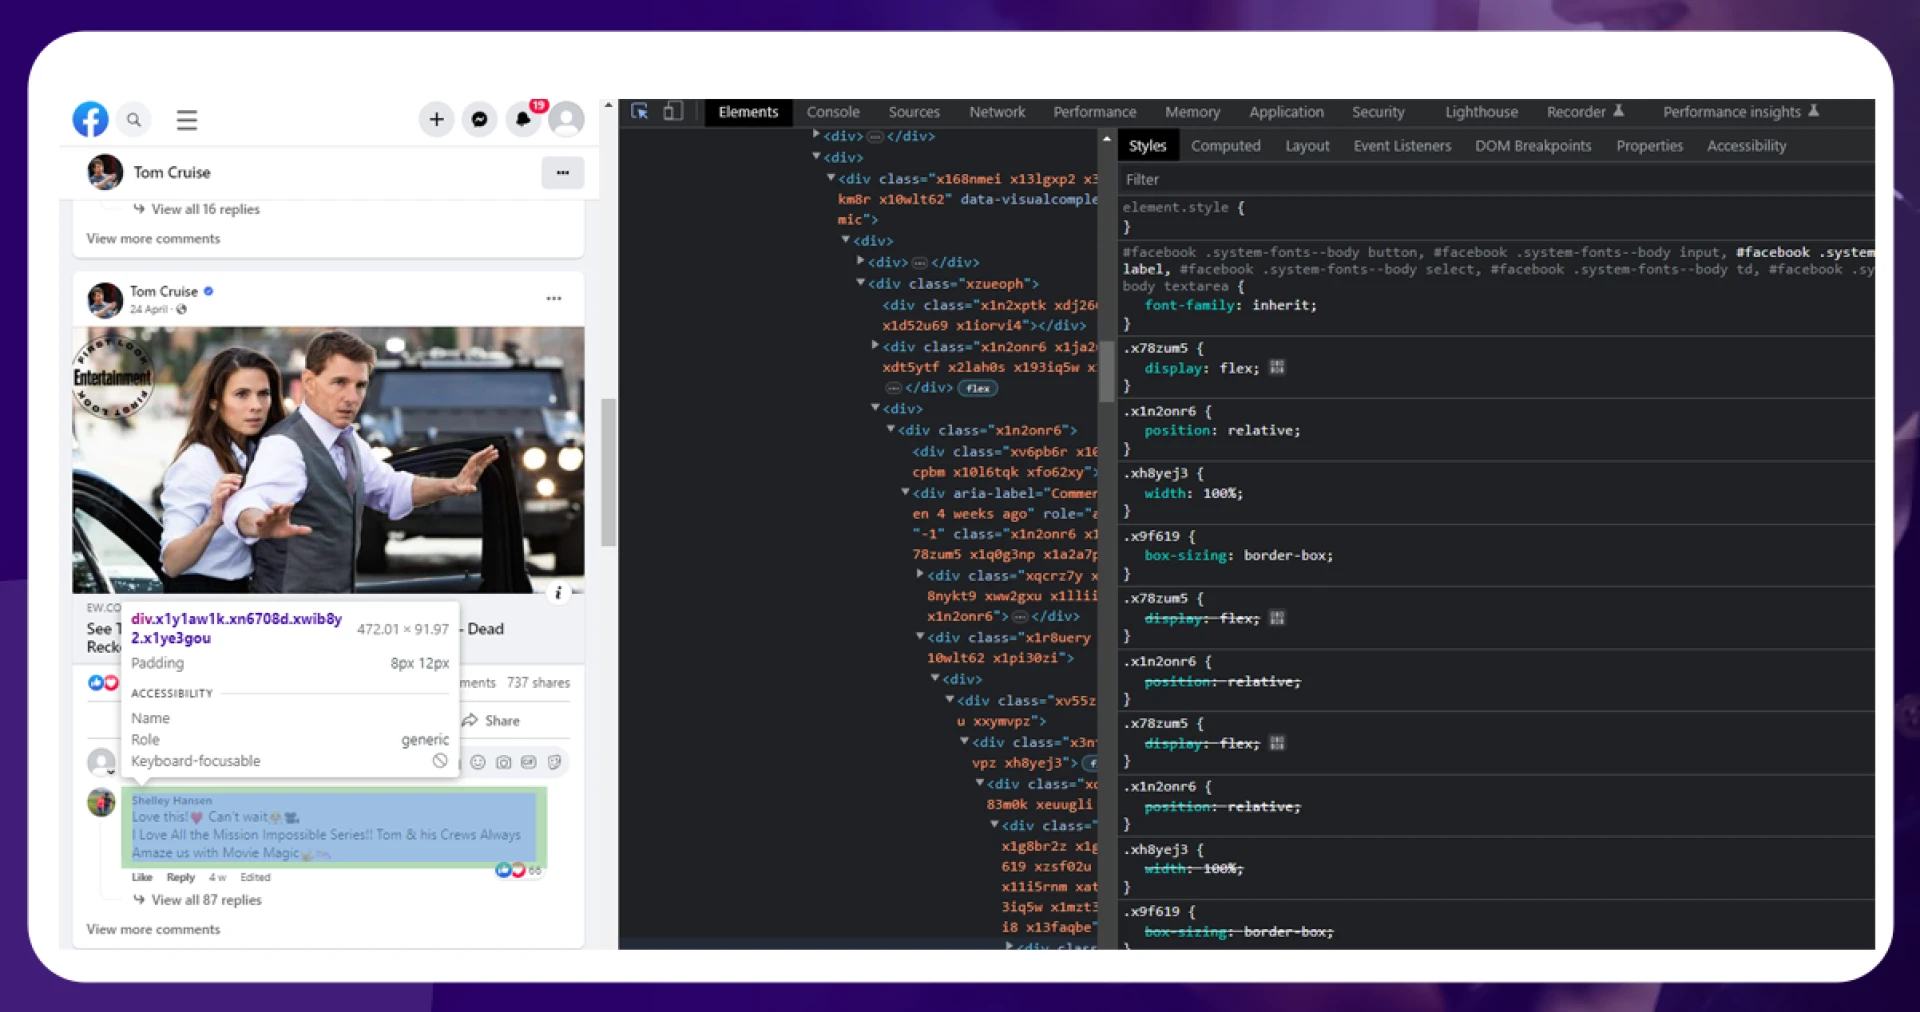Viewport: 1920px width, 1012px height.
Task: Open the Recorder tab
Action: pos(1585,112)
